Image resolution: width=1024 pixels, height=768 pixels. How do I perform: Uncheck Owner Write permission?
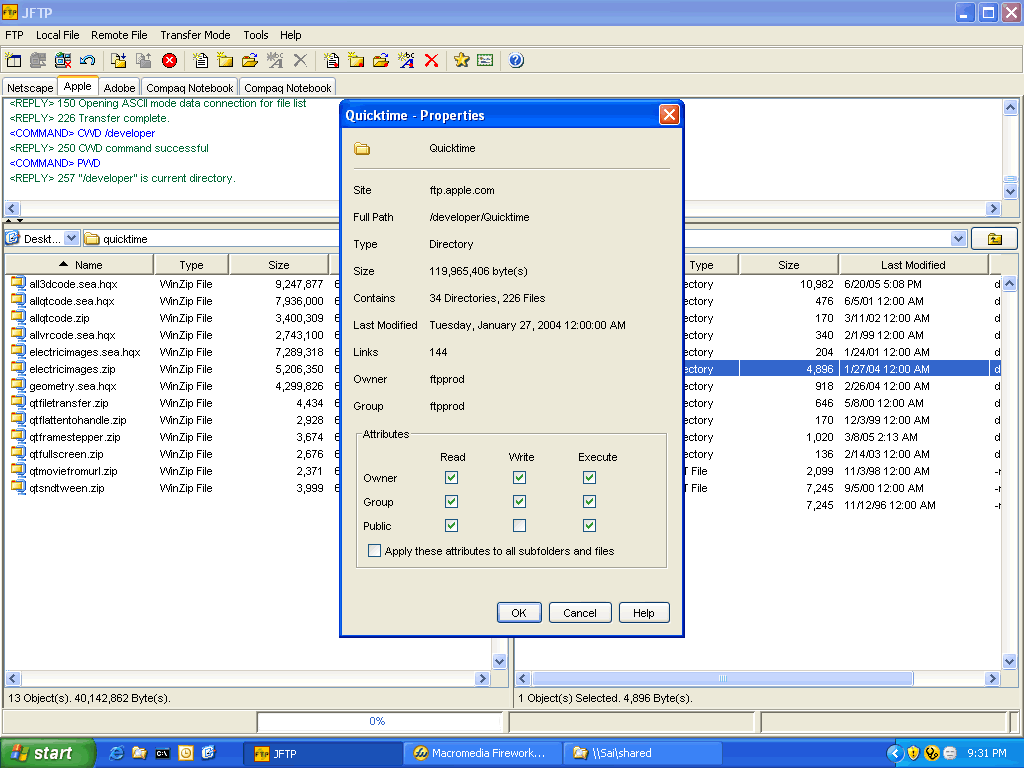[519, 477]
